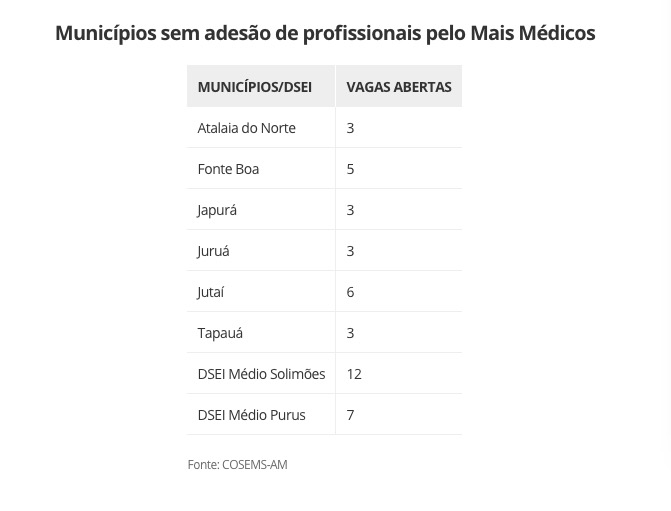The height and width of the screenshot is (511, 671).
Task: Select the DSEI Médio Solimões cell
Action: point(261,374)
